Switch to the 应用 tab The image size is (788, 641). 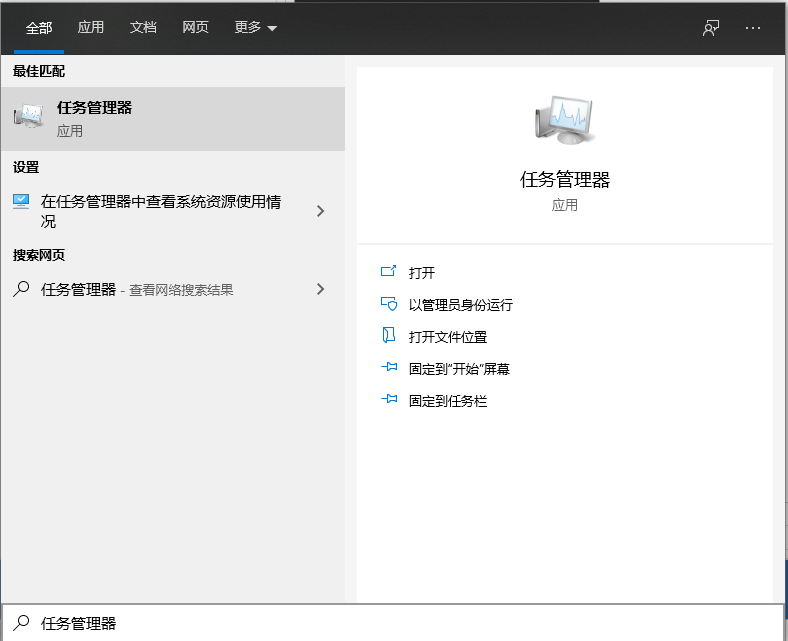[90, 27]
